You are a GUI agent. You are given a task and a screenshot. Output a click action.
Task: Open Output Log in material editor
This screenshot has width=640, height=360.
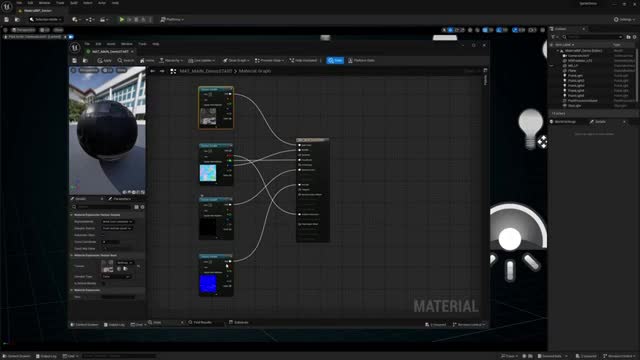point(114,325)
